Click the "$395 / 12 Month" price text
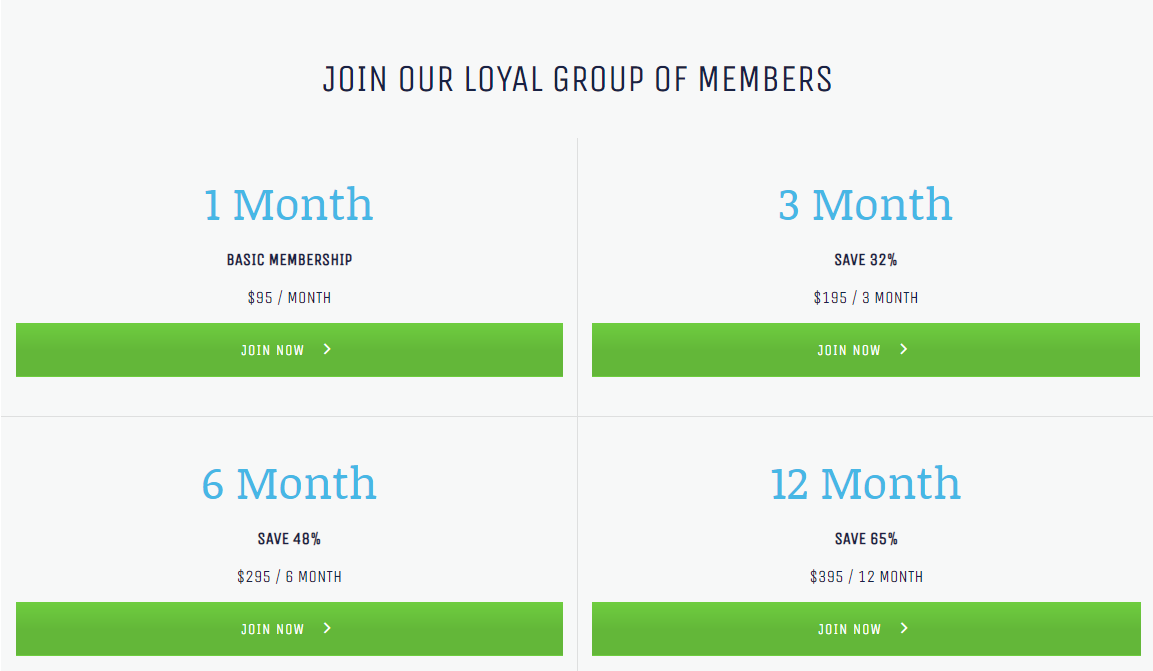1153x671 pixels. (866, 577)
